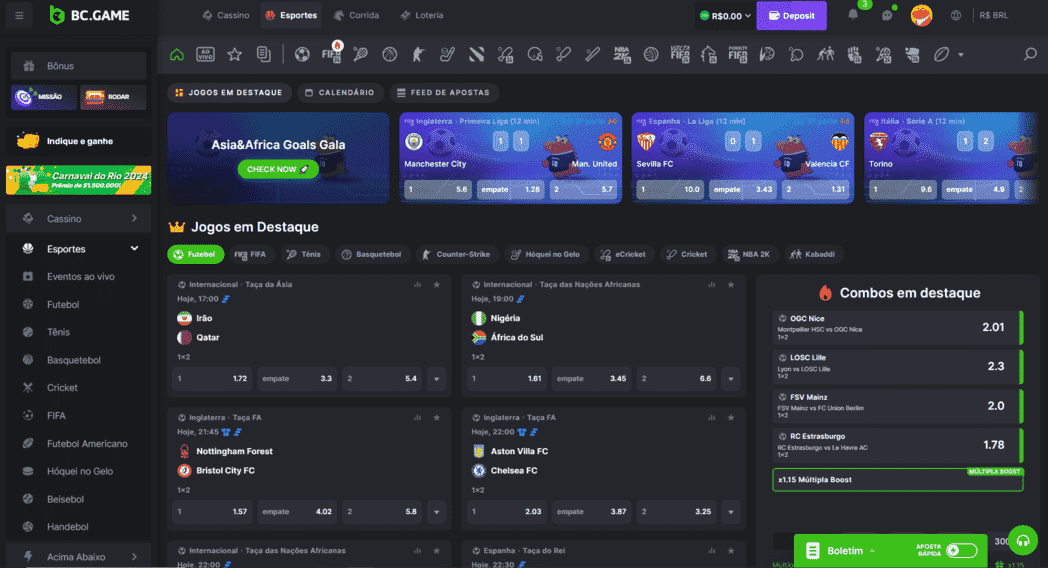Viewport: 1048px width, 568px height.
Task: Open Eventos ao vivo in sidebar
Action: pos(79,277)
